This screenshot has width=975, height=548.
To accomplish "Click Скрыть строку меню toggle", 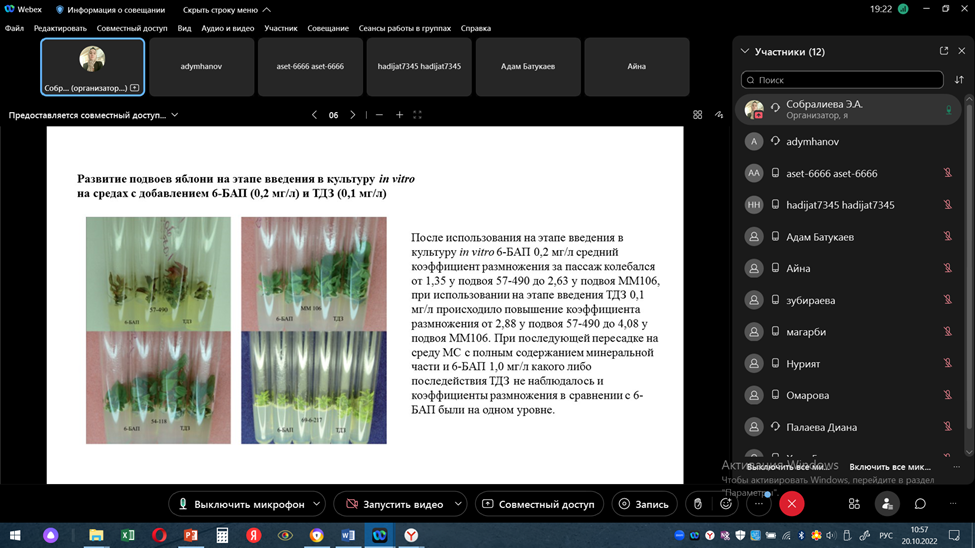I will tap(226, 10).
